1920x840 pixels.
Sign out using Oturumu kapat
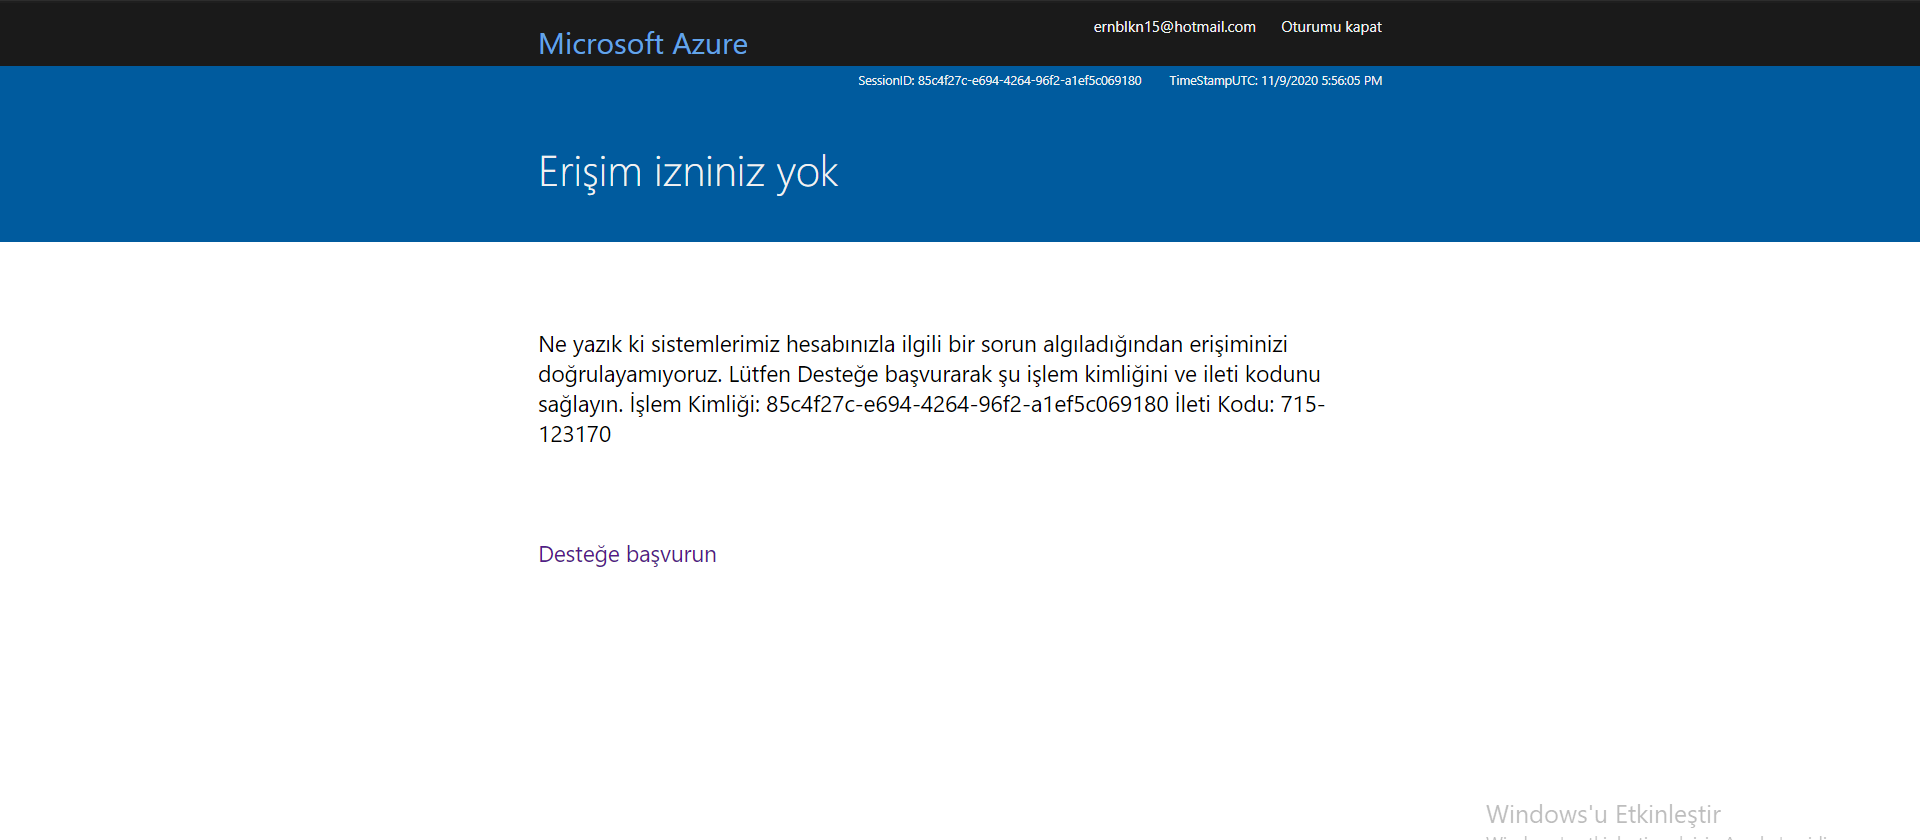(x=1331, y=27)
